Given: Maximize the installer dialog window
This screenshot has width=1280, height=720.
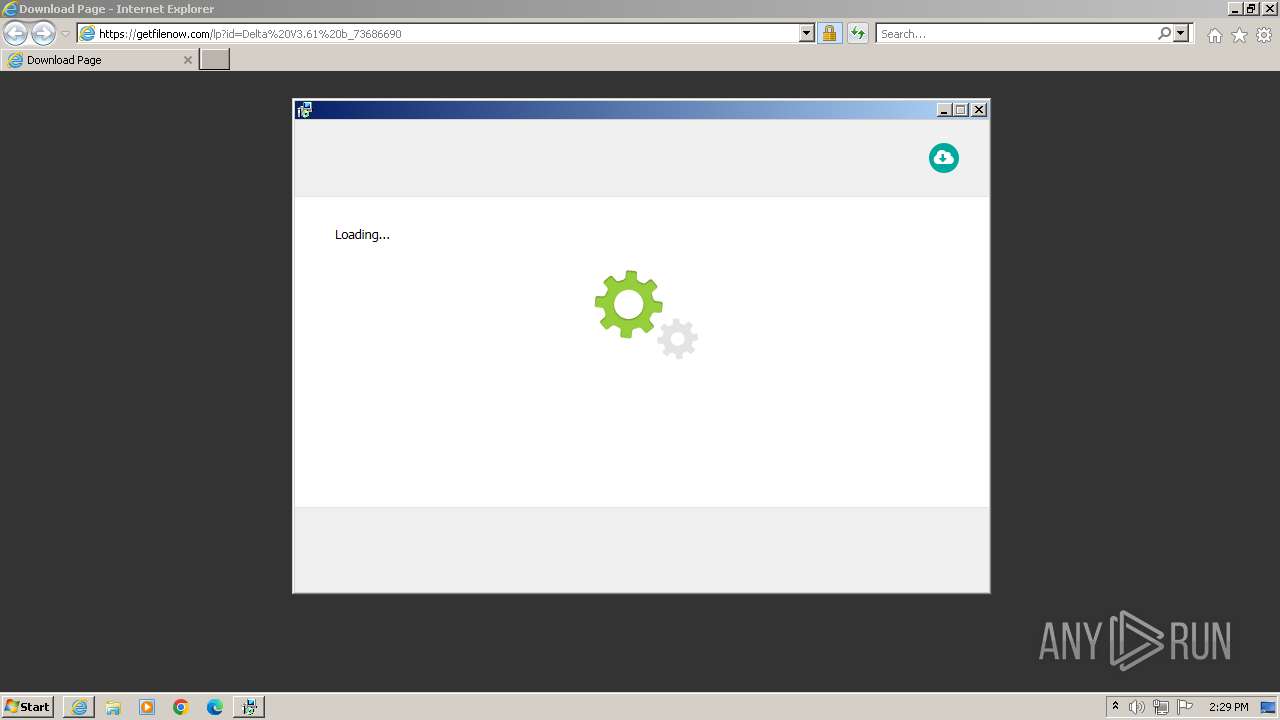Looking at the screenshot, I should point(961,110).
